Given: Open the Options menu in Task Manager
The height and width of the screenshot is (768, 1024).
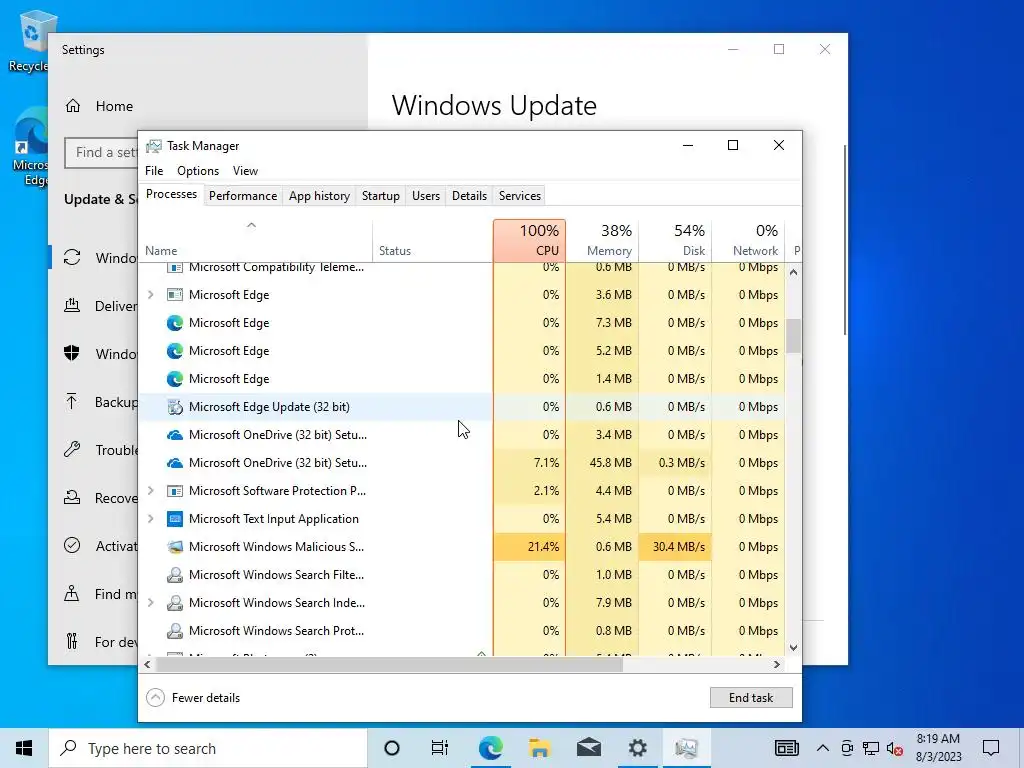Looking at the screenshot, I should click(198, 170).
